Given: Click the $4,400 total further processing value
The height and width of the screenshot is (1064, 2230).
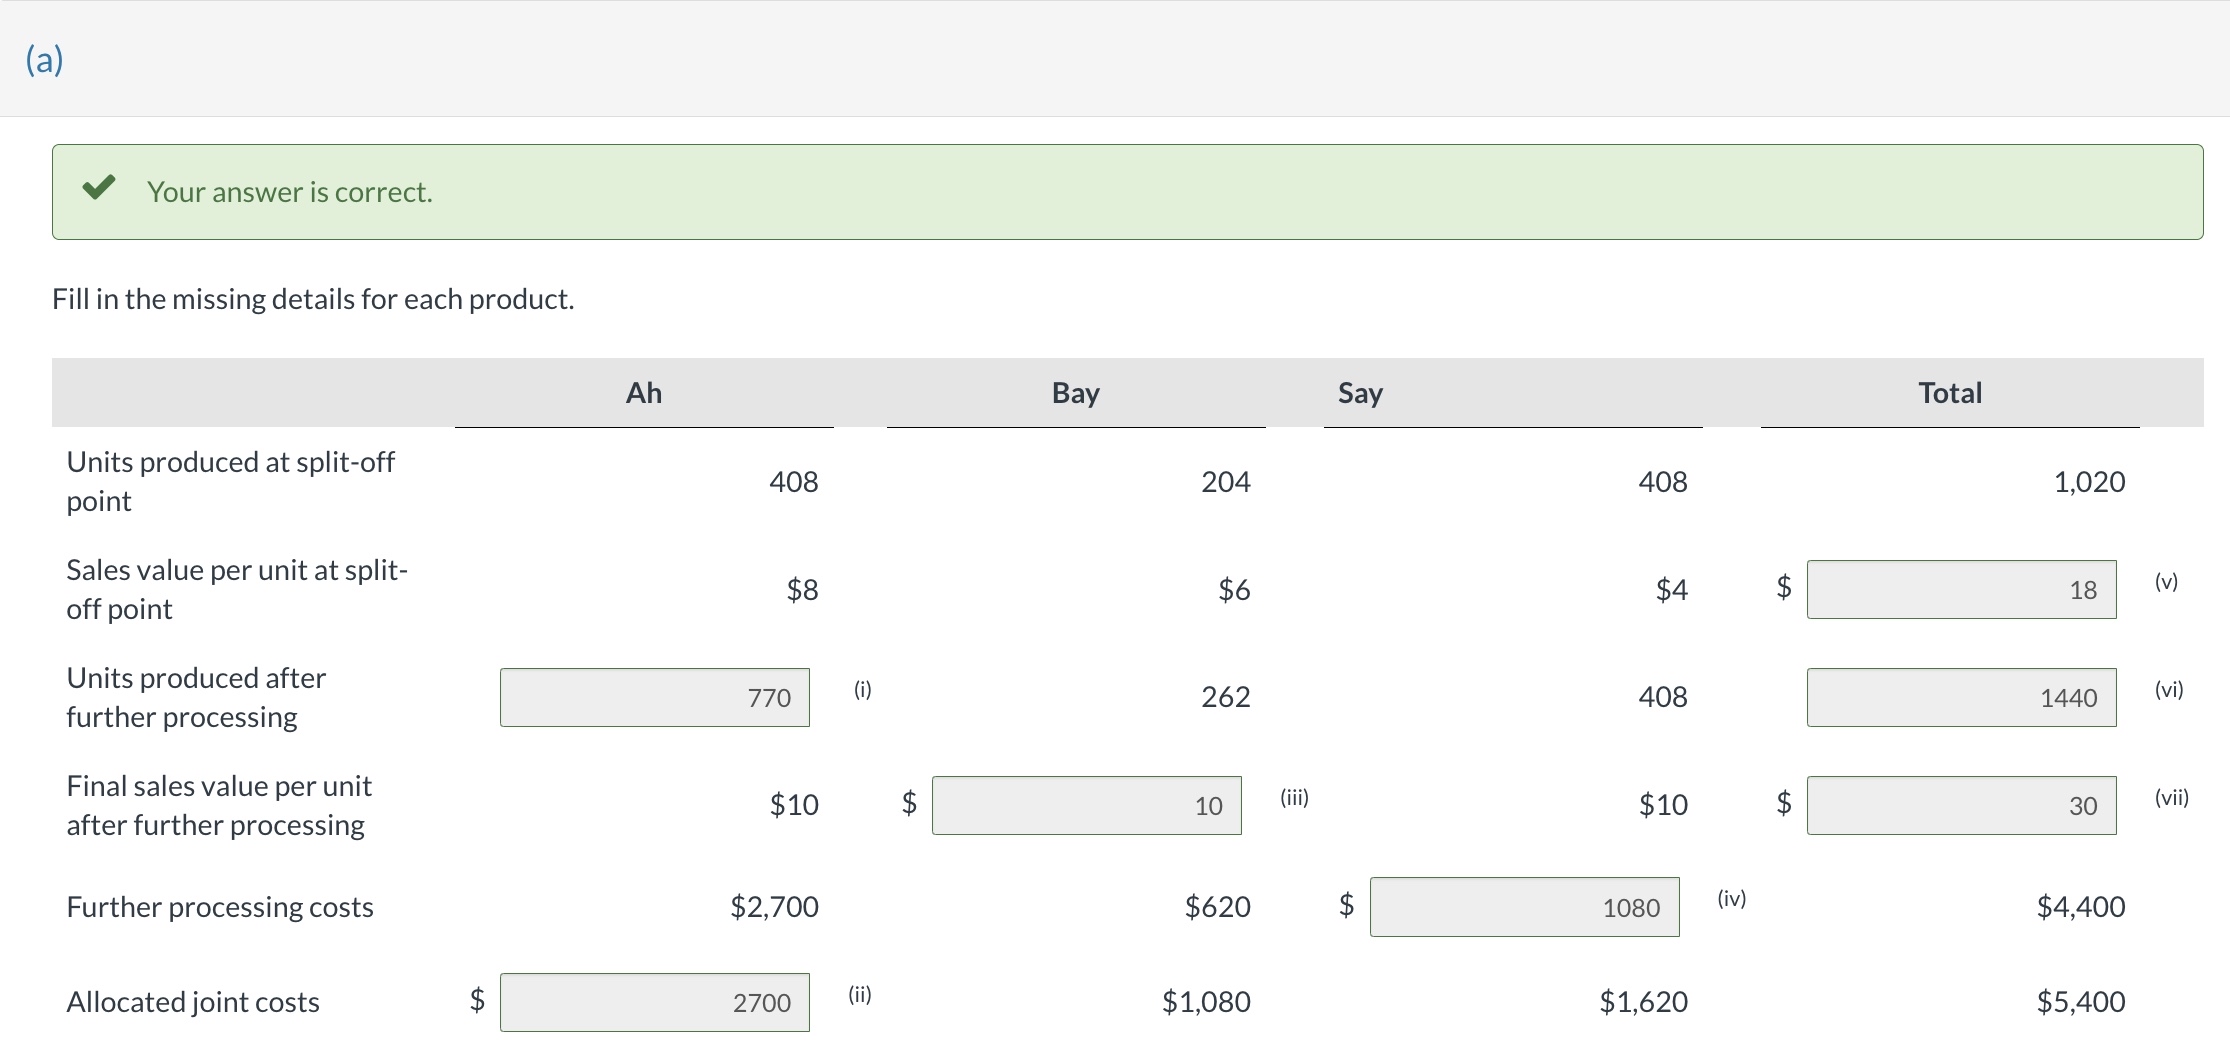Looking at the screenshot, I should click(x=2080, y=907).
